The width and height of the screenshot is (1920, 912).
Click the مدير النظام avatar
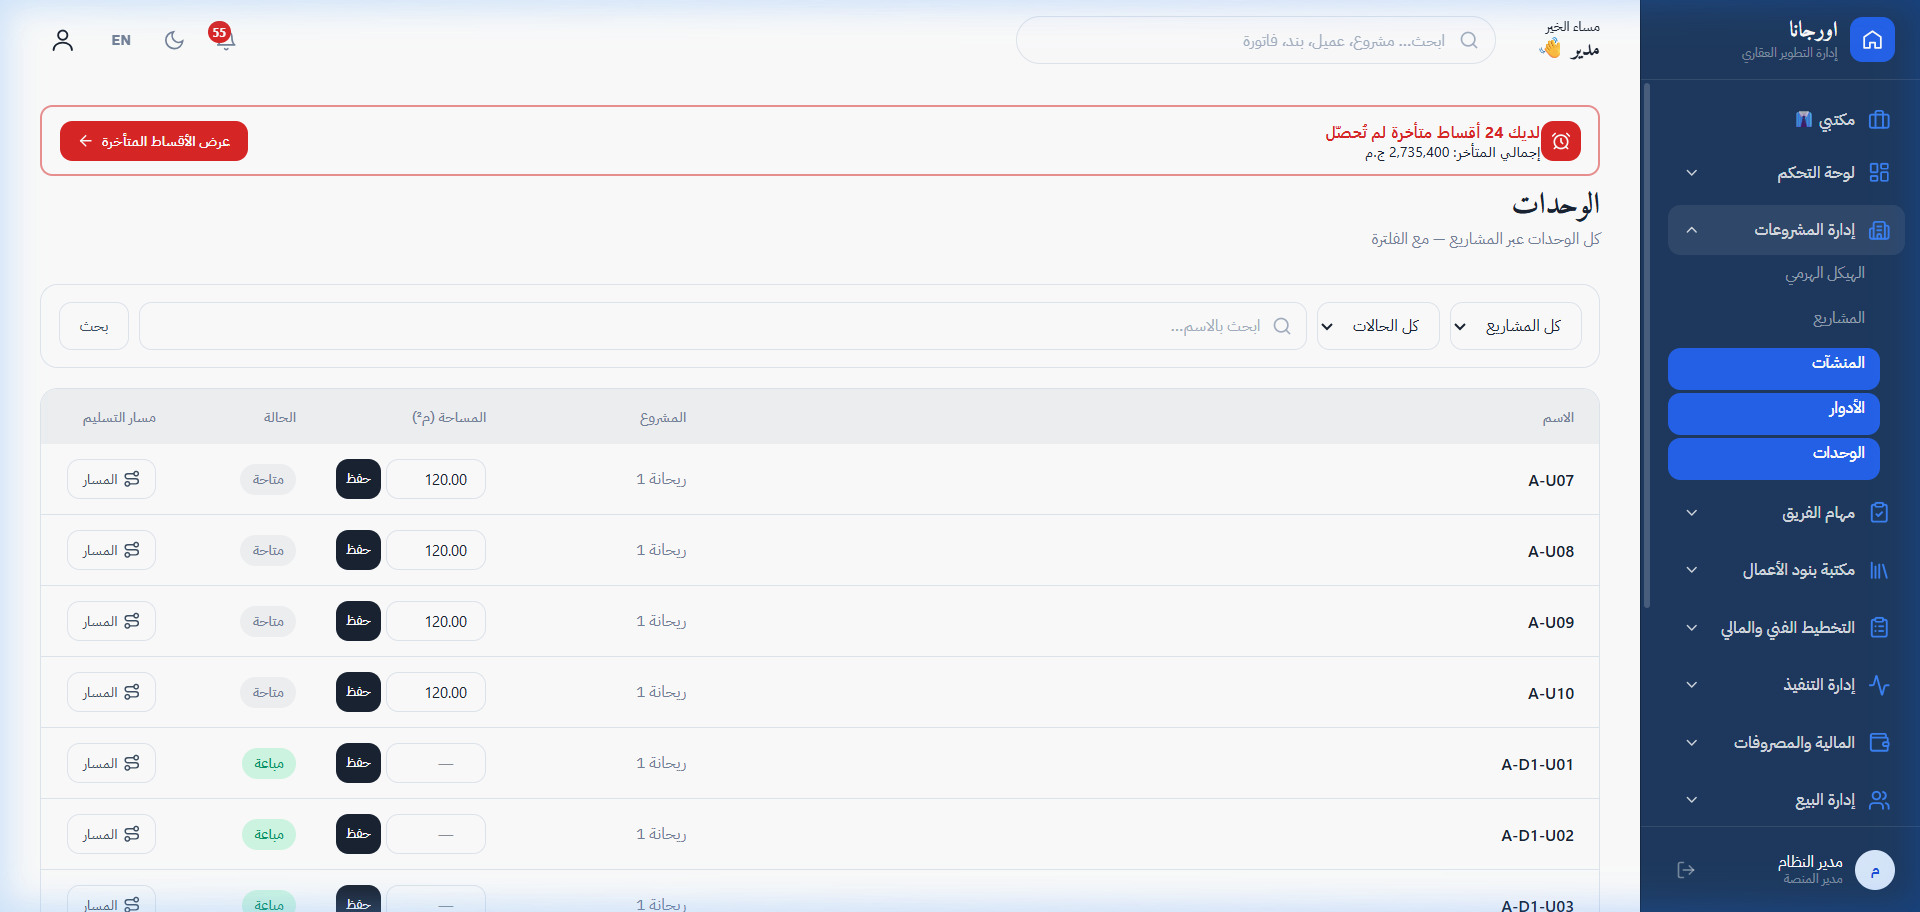pyautogui.click(x=1875, y=870)
